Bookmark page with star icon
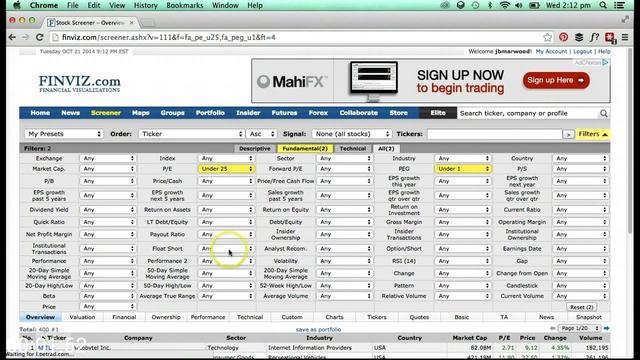The width and height of the screenshot is (640, 360). tap(547, 38)
